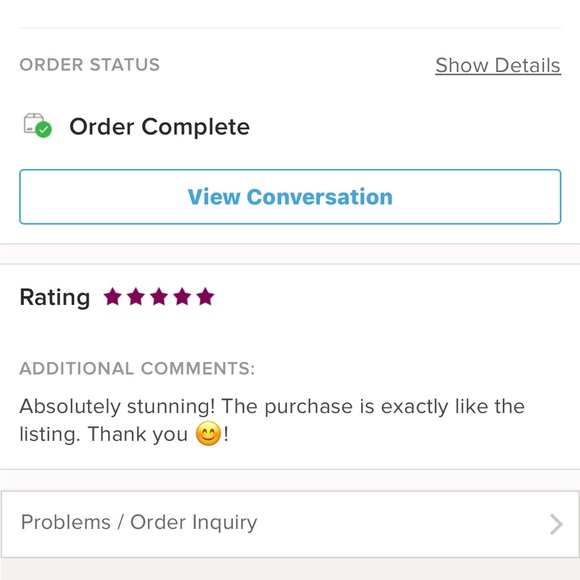The height and width of the screenshot is (580, 580).
Task: Click the first purple rating star
Action: (x=112, y=297)
